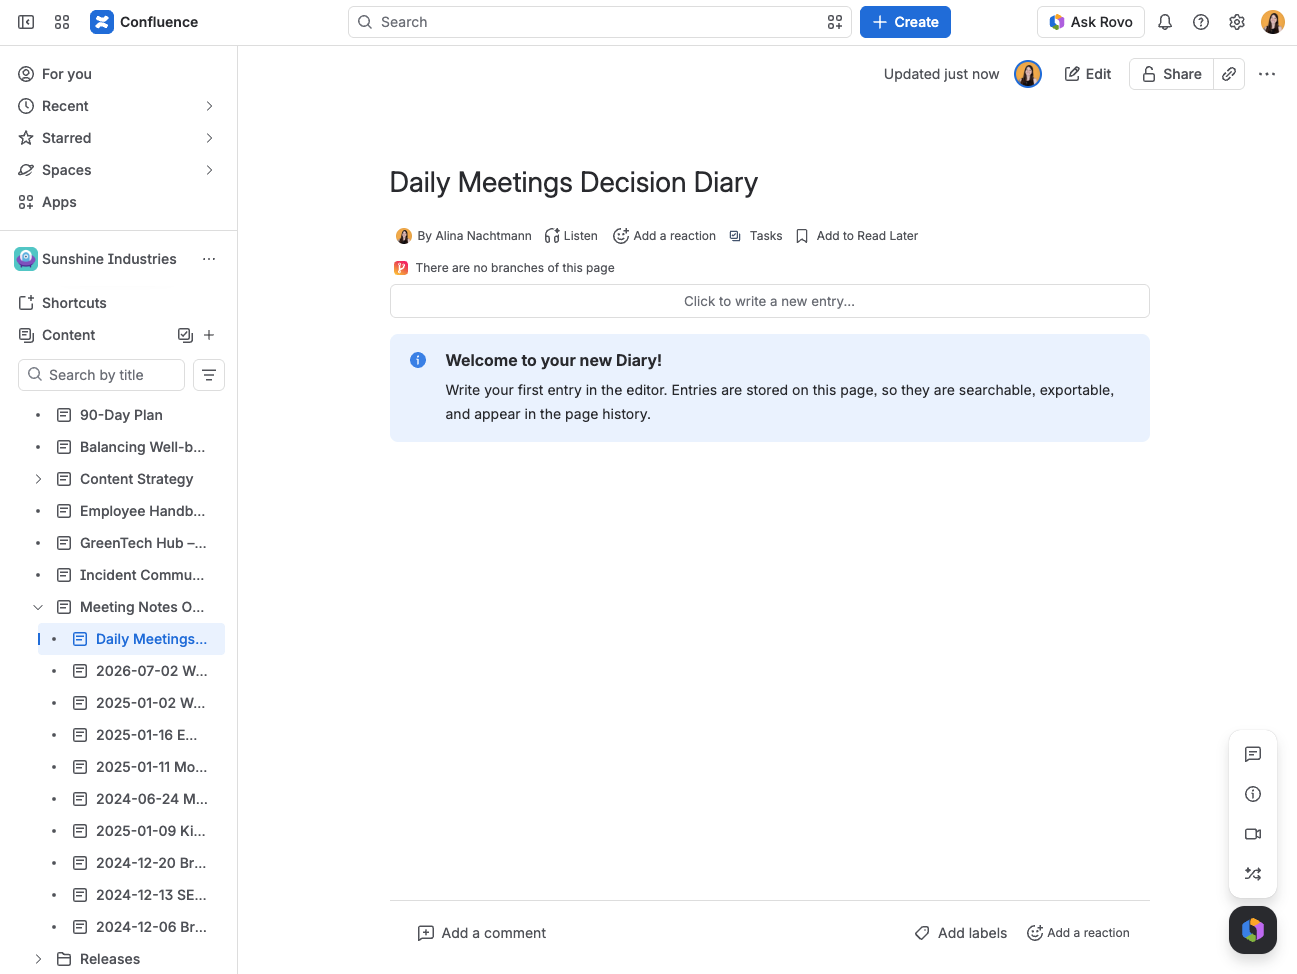Copy page link with chain icon

click(1229, 74)
